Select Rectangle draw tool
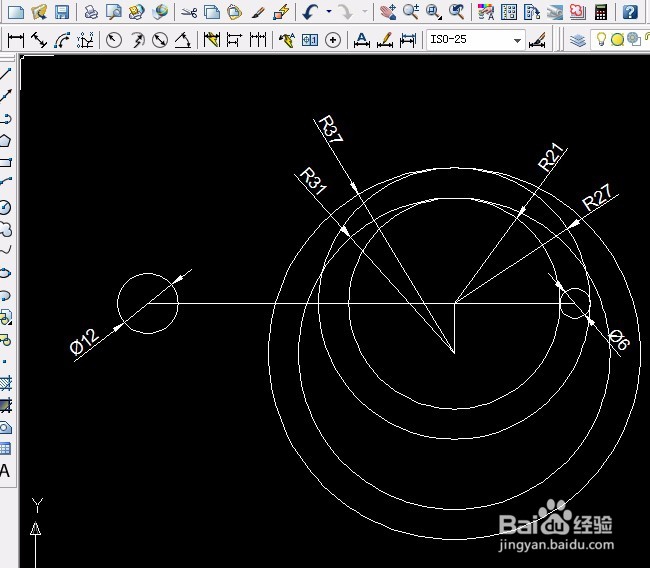The height and width of the screenshot is (568, 650). (6, 162)
